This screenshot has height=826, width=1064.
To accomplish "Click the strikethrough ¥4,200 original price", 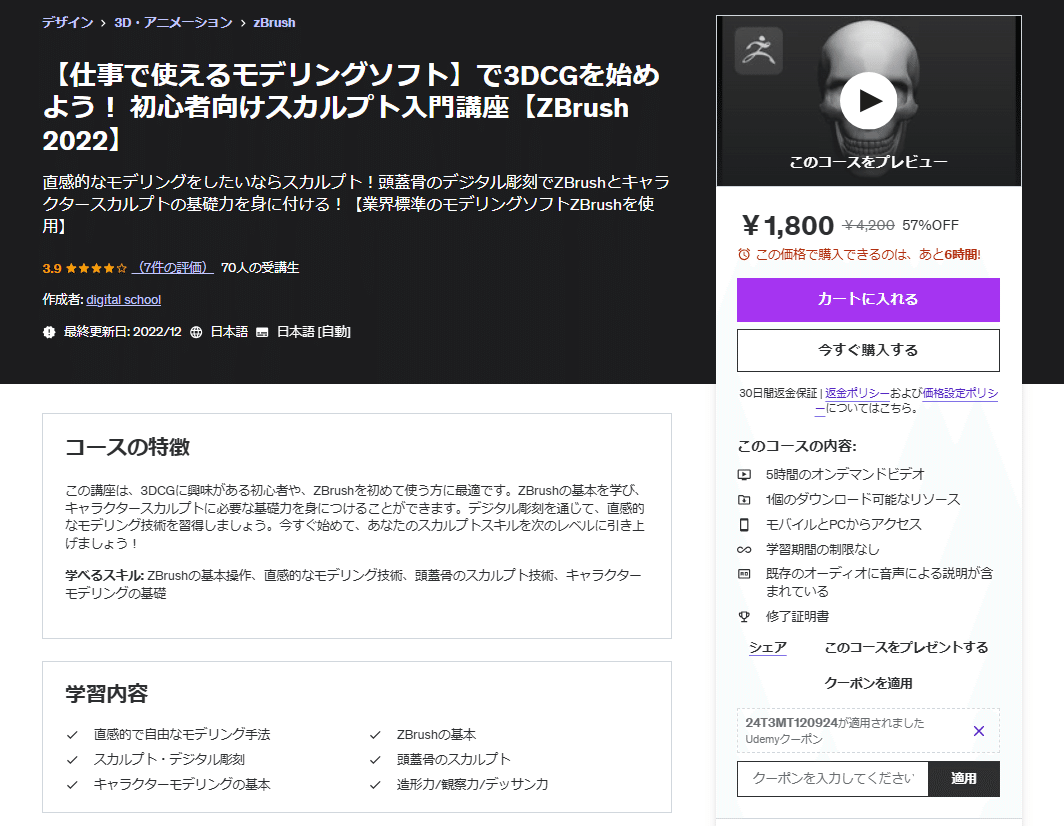I will point(868,225).
